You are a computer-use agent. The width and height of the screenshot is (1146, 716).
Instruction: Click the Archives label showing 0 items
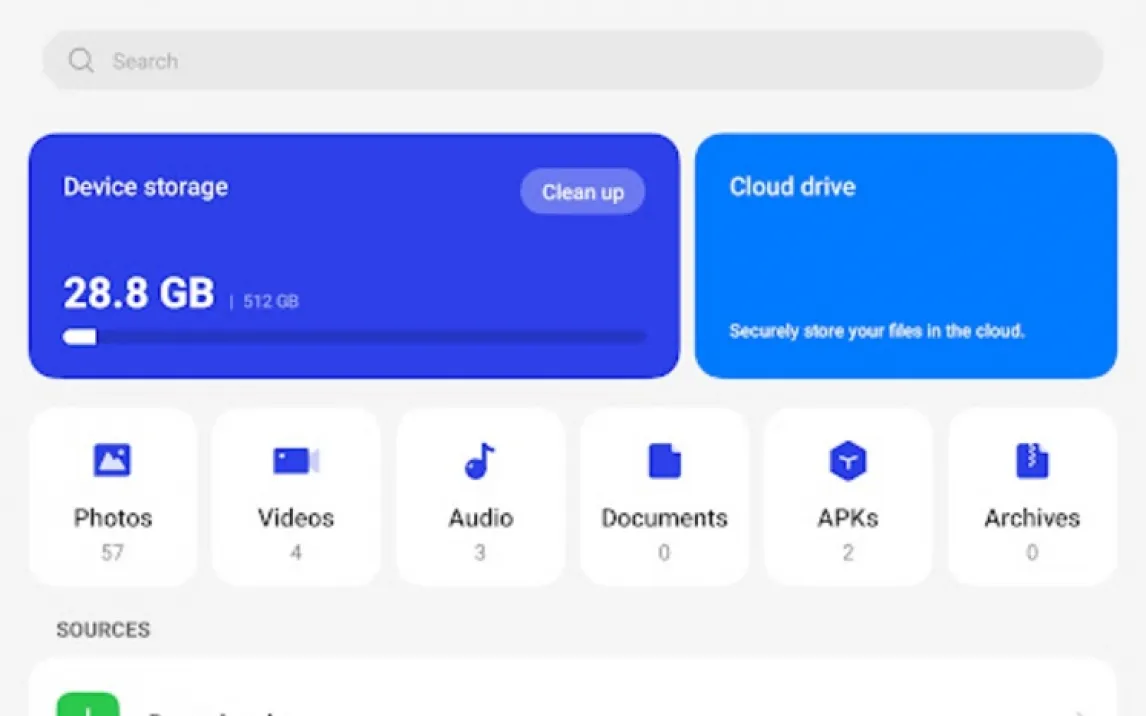point(1032,518)
